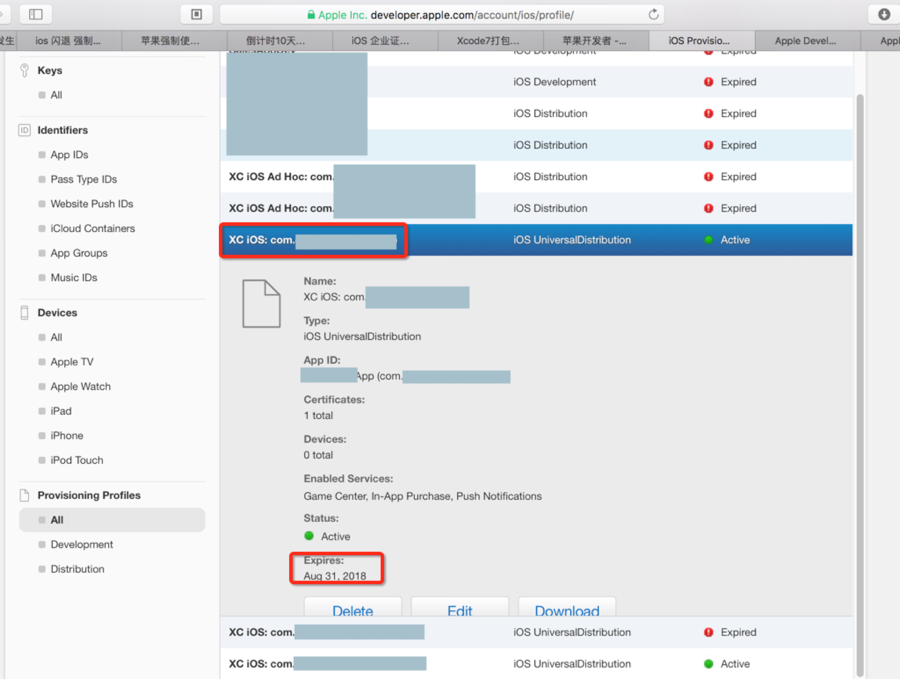This screenshot has height=680, width=900.
Task: Click Identifiers section heading
Action: [x=63, y=130]
